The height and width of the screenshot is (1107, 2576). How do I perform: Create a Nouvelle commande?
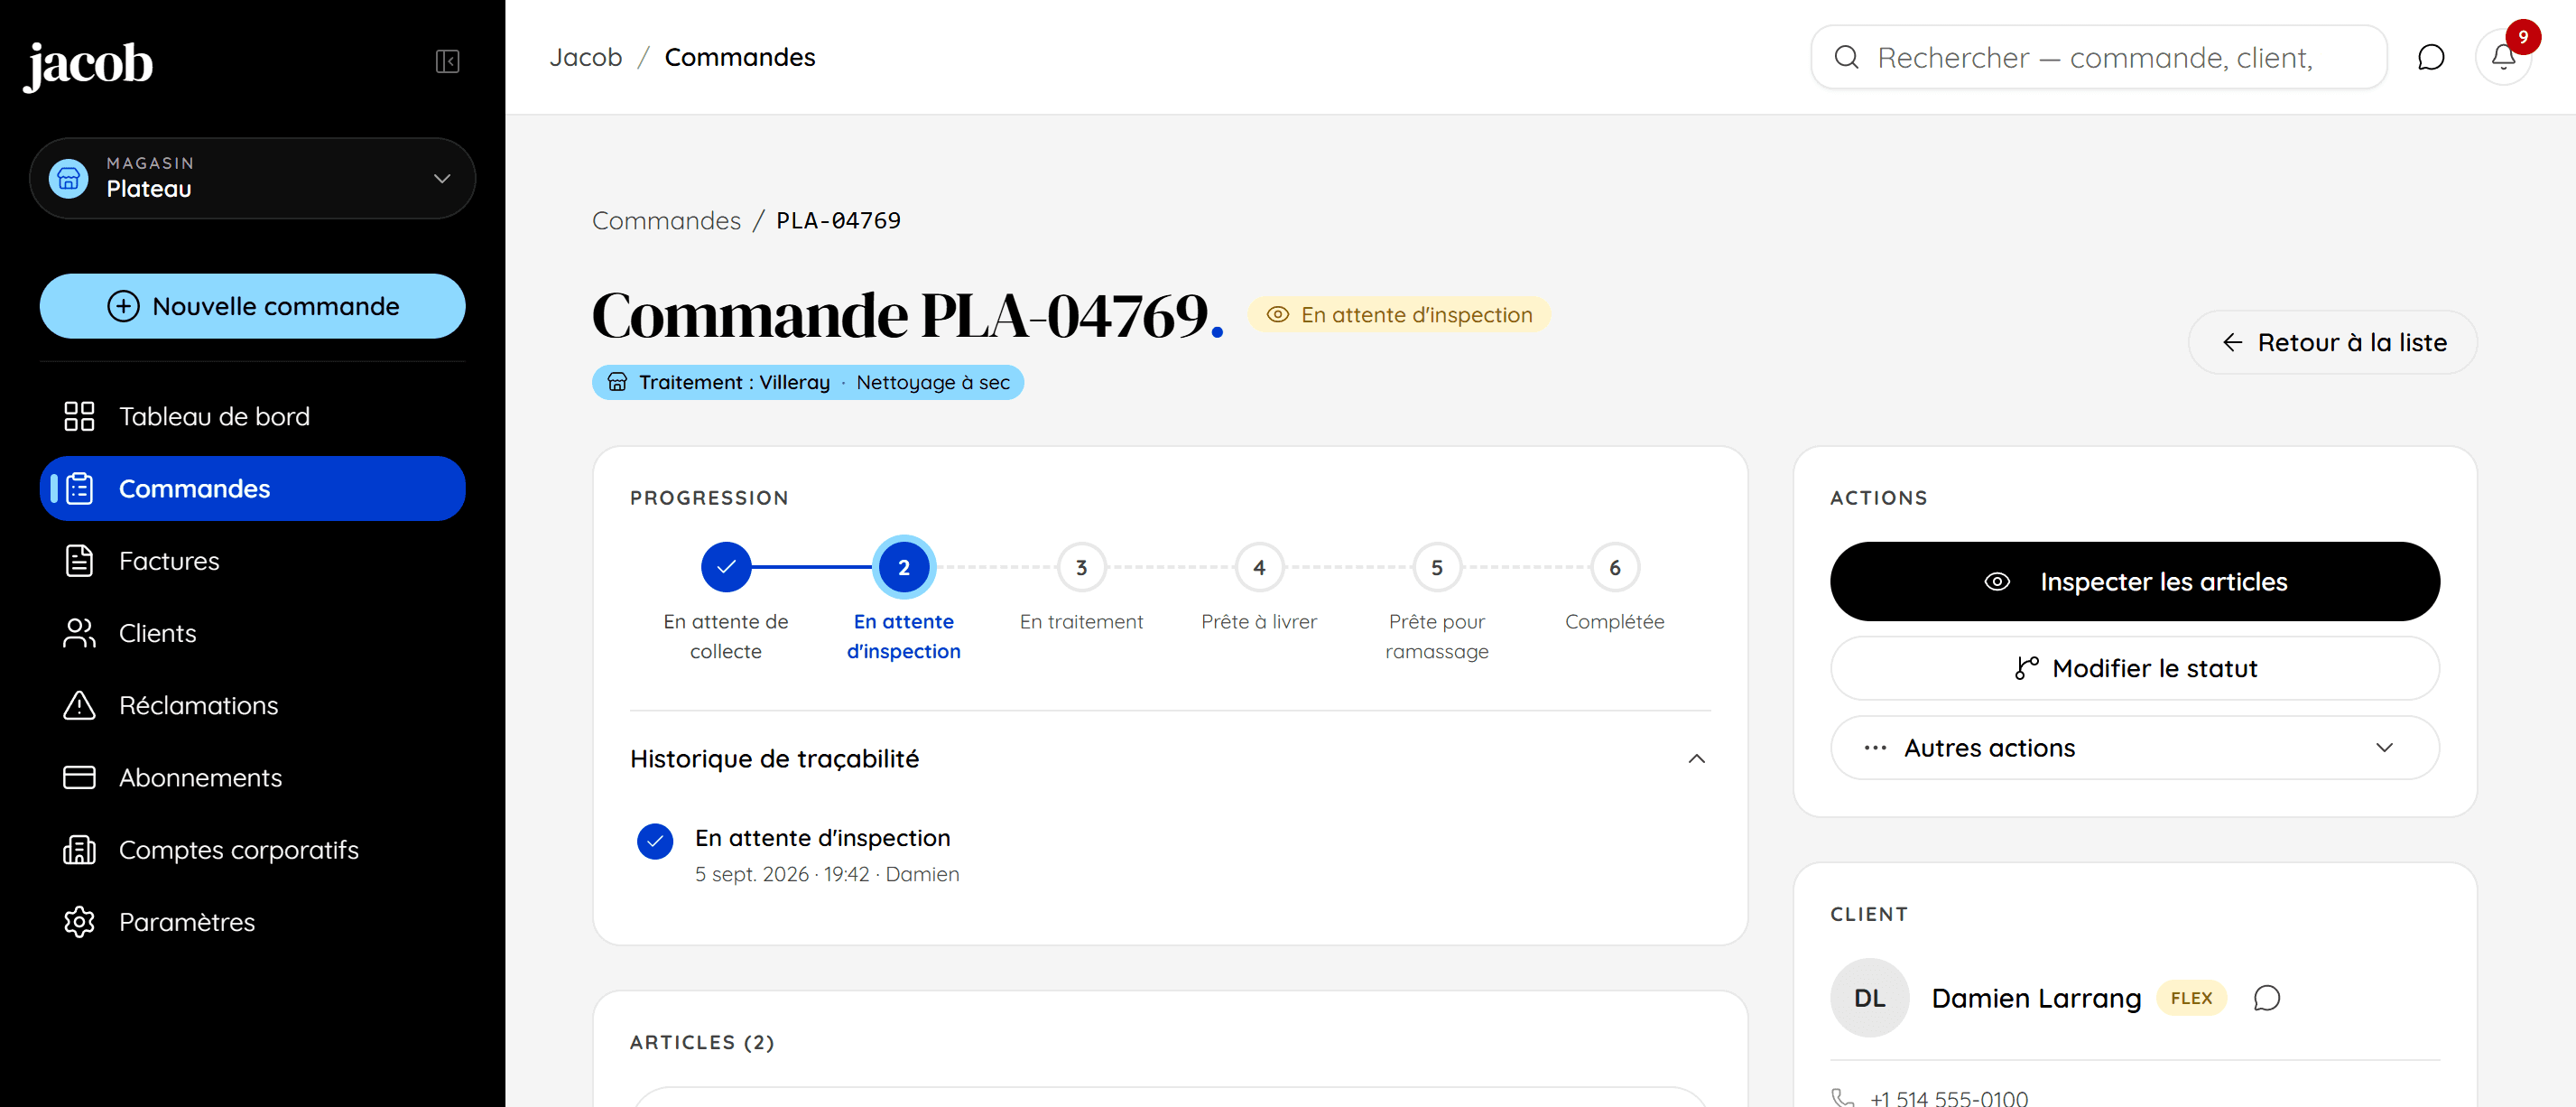pos(252,306)
